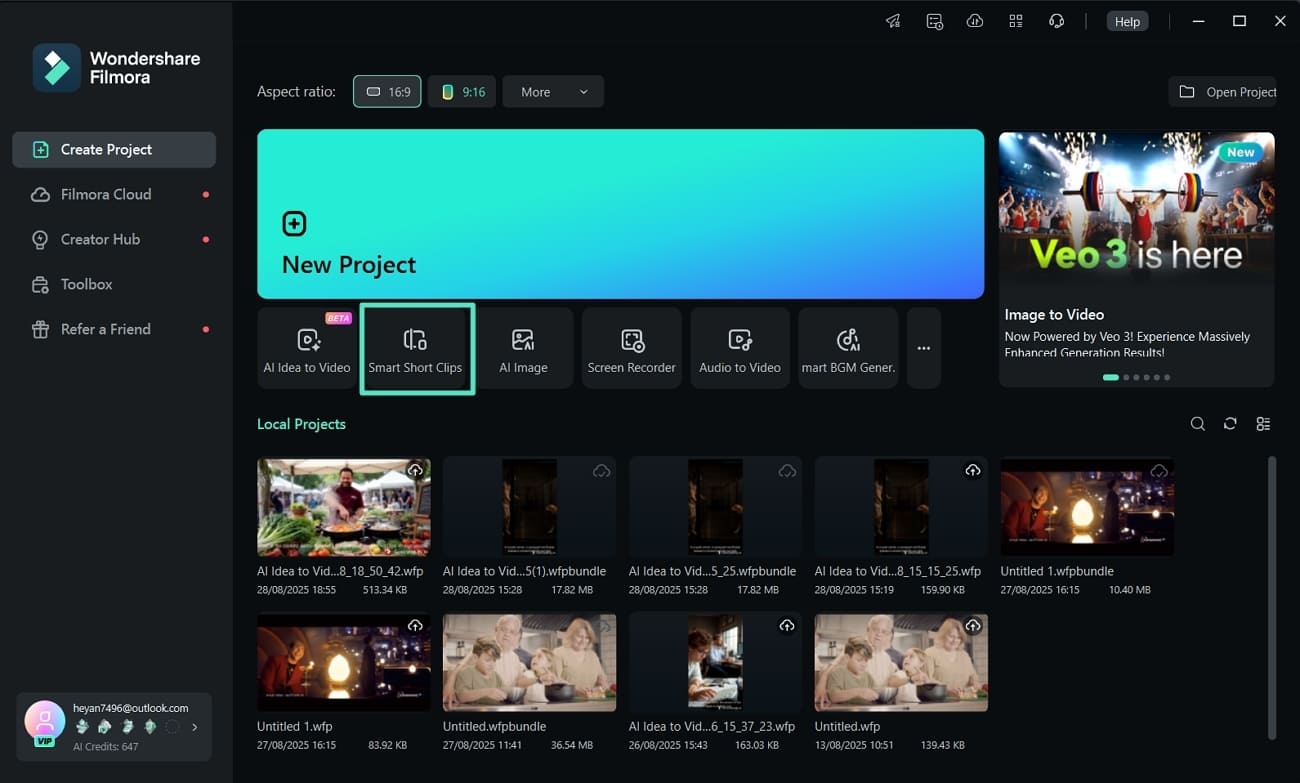Select 9:16 aspect ratio
1300x783 pixels.
pos(462,92)
